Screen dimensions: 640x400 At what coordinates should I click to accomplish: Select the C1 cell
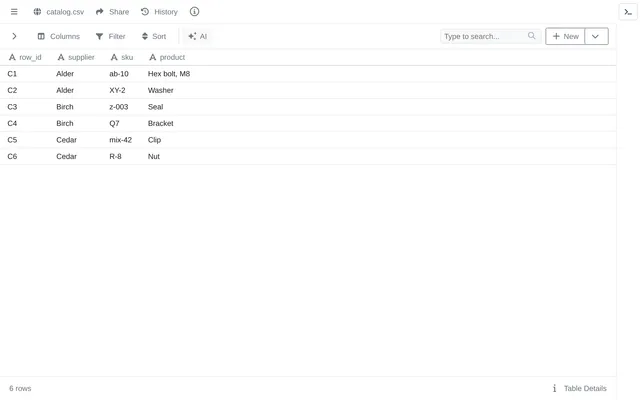coord(12,74)
